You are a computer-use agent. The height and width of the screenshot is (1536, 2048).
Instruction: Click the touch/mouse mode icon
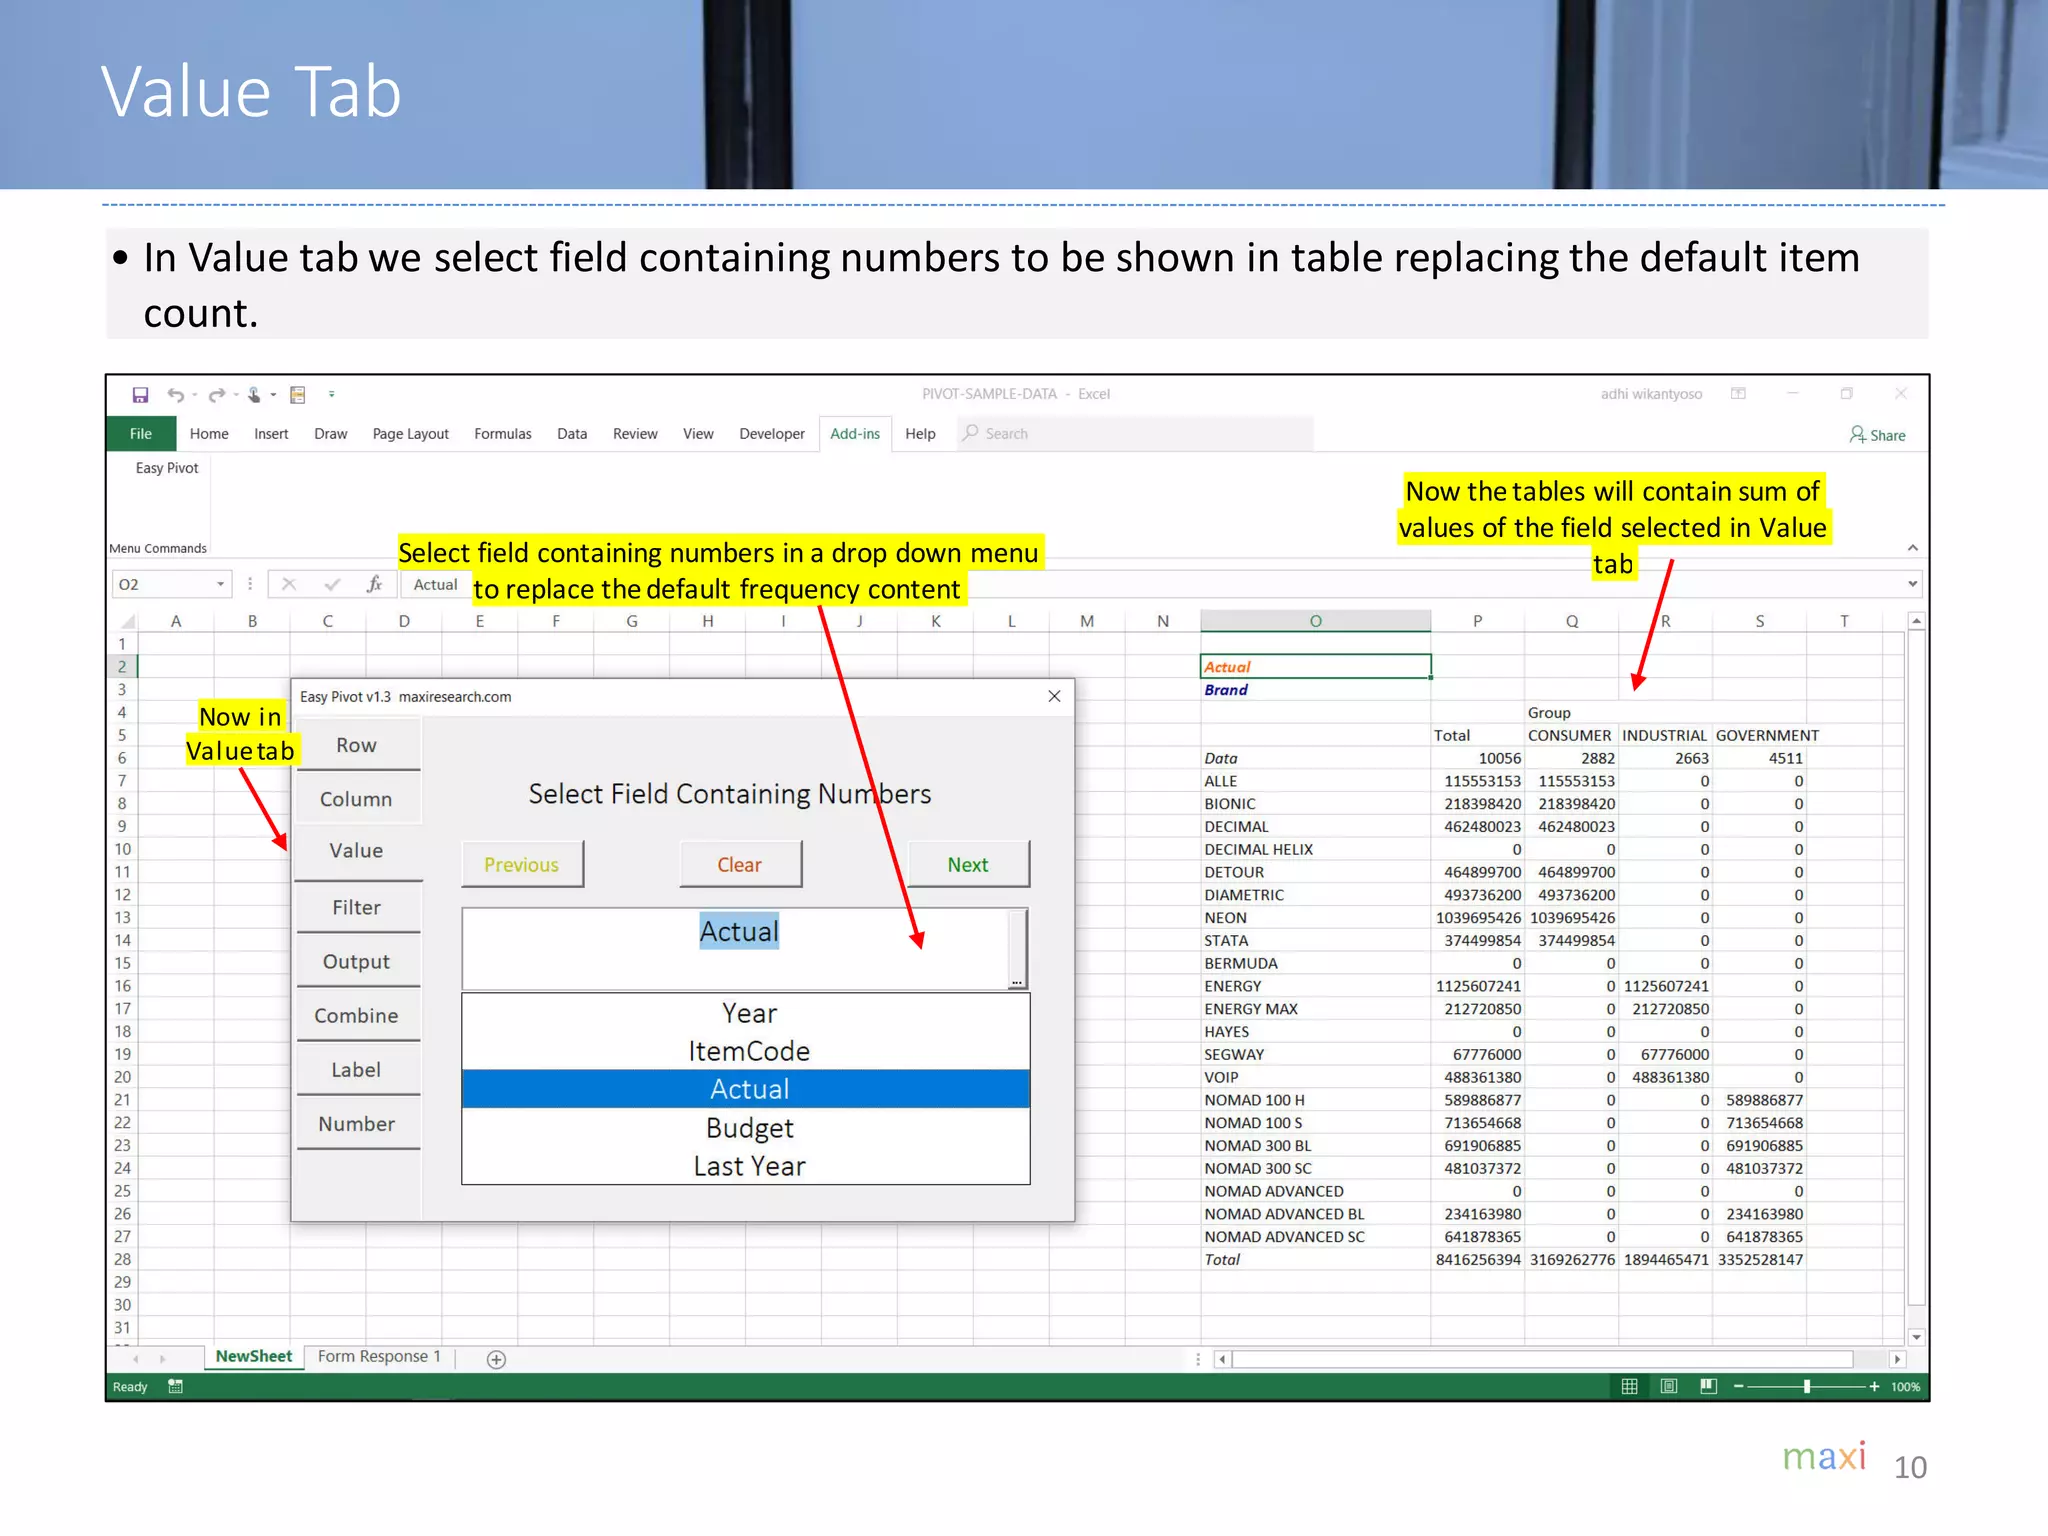[254, 395]
